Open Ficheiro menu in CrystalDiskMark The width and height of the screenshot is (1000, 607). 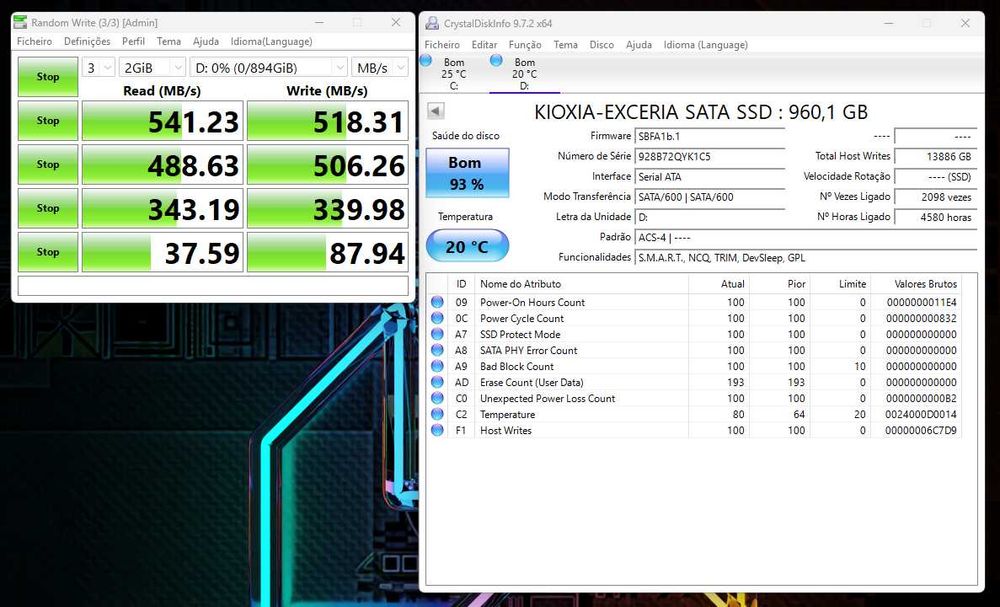[34, 41]
